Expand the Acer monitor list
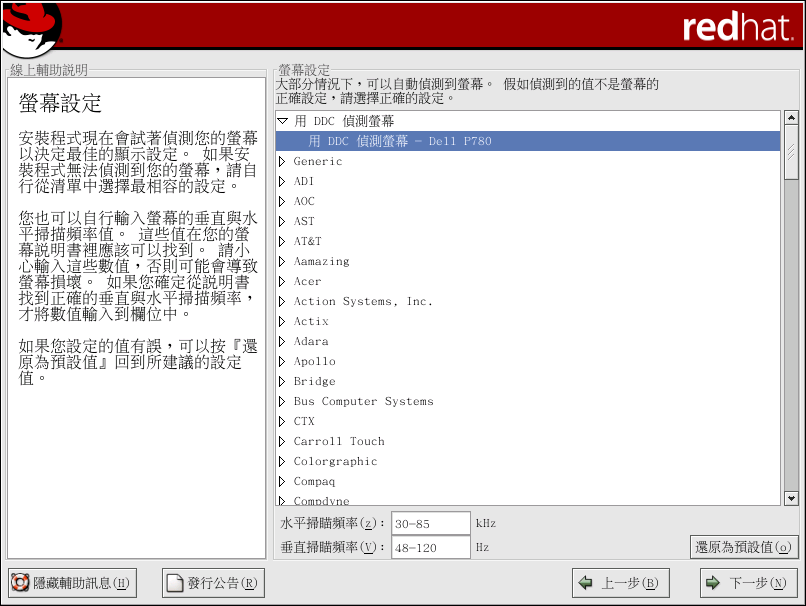This screenshot has height=606, width=806. coord(282,281)
